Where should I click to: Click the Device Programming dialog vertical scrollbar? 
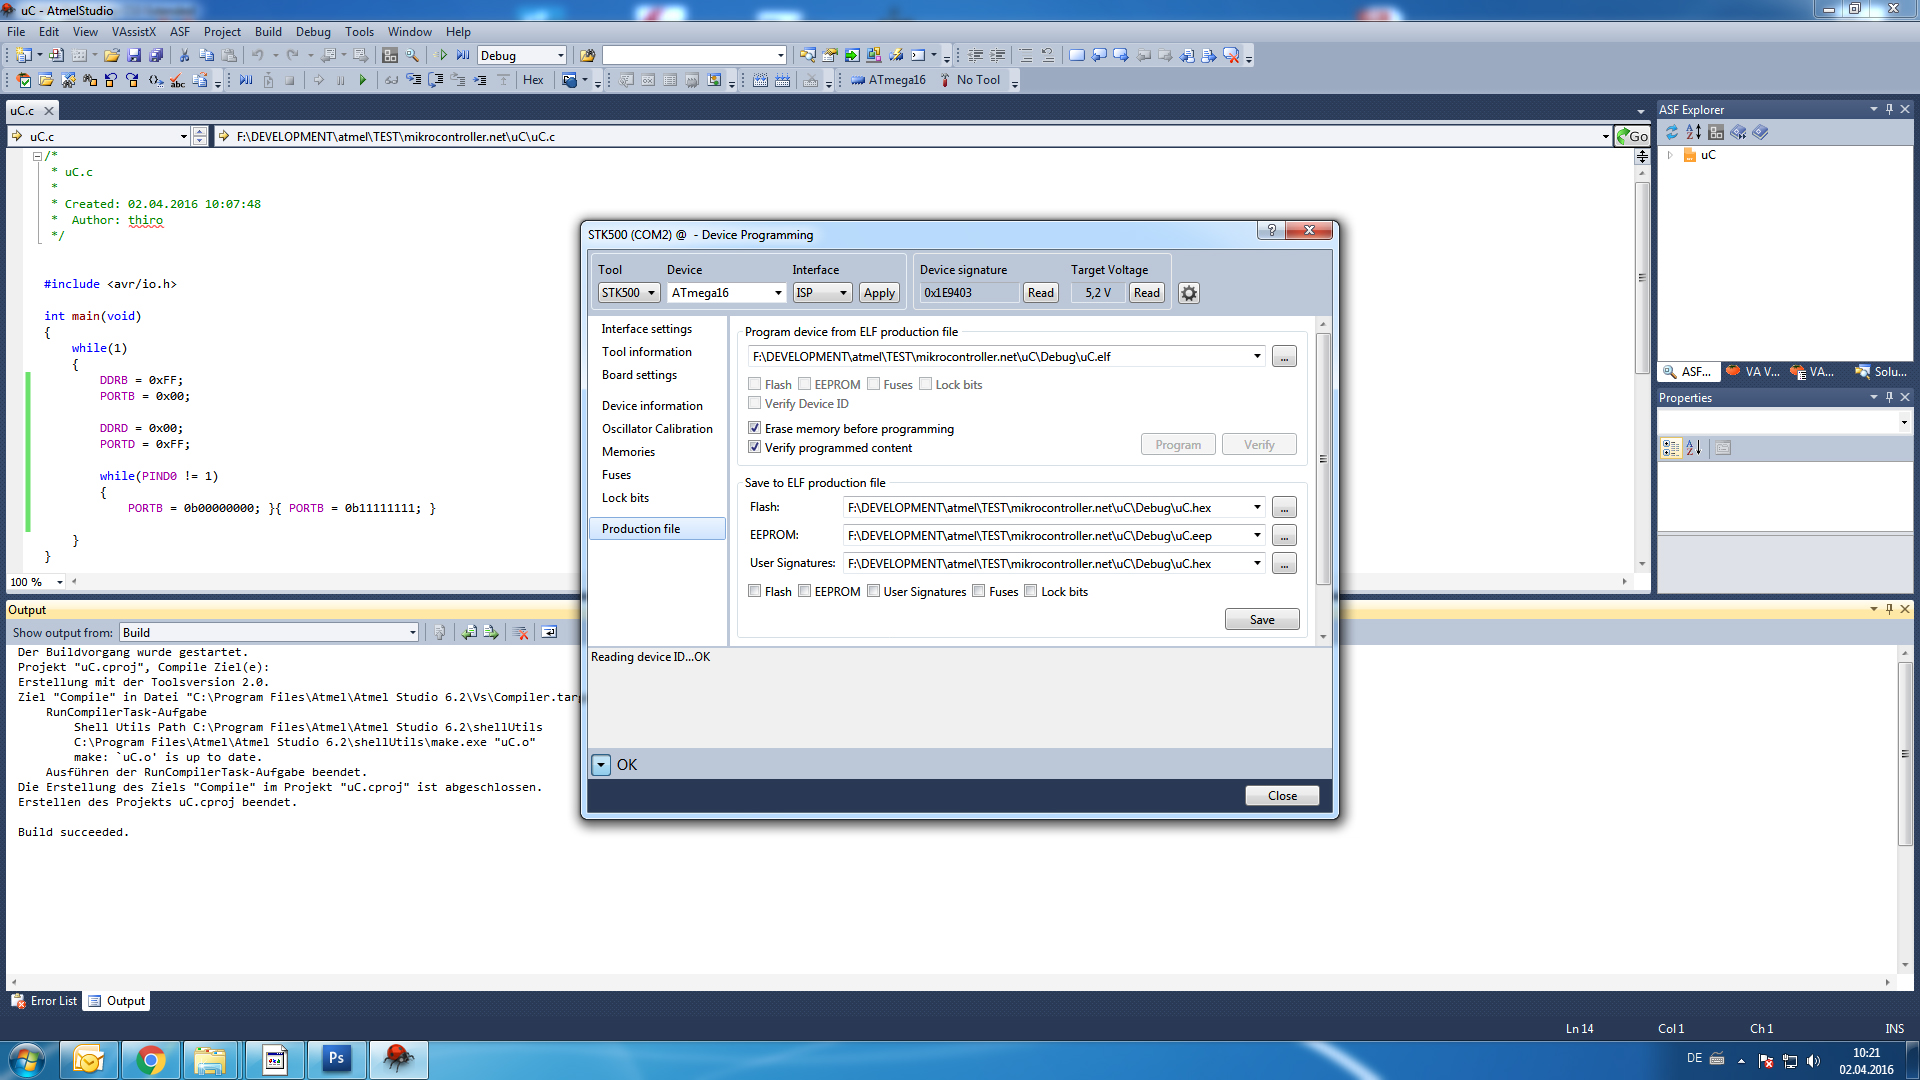pyautogui.click(x=1323, y=460)
